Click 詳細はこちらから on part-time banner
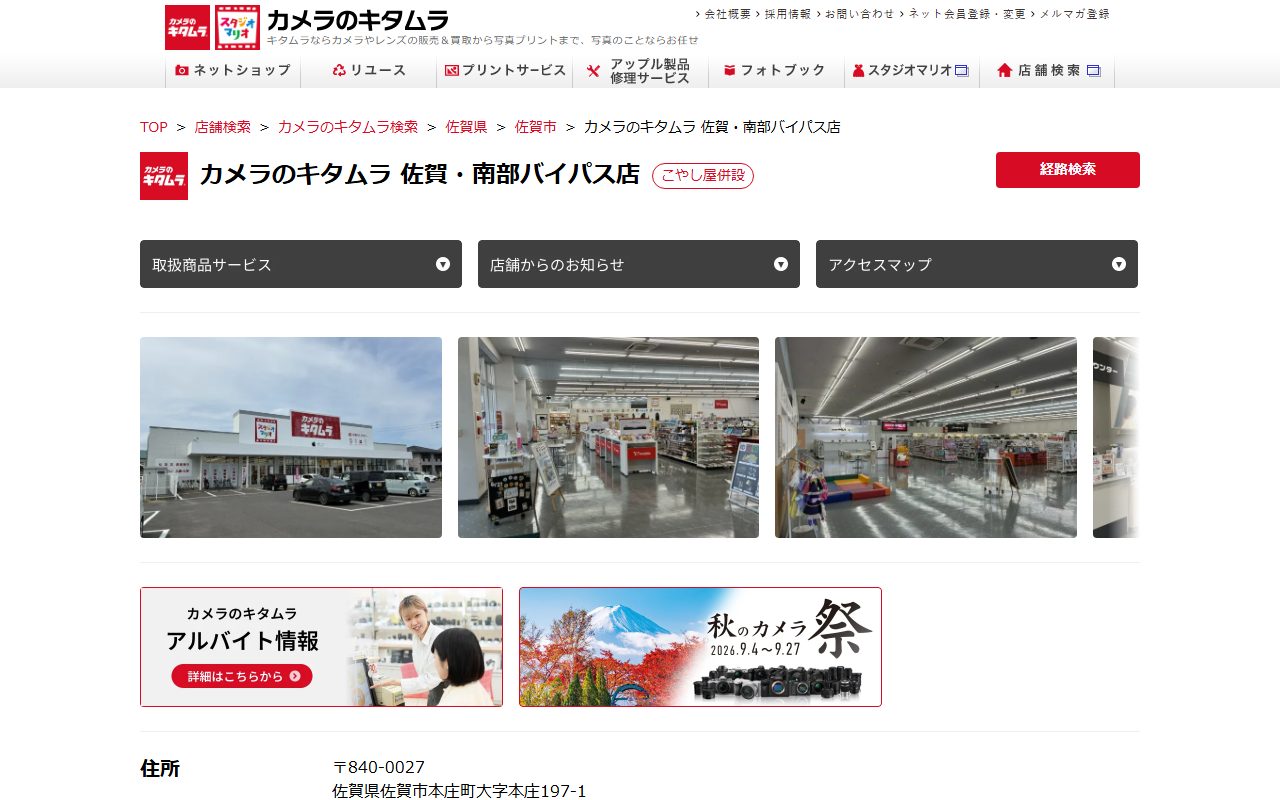The height and width of the screenshot is (800, 1280). click(x=242, y=676)
